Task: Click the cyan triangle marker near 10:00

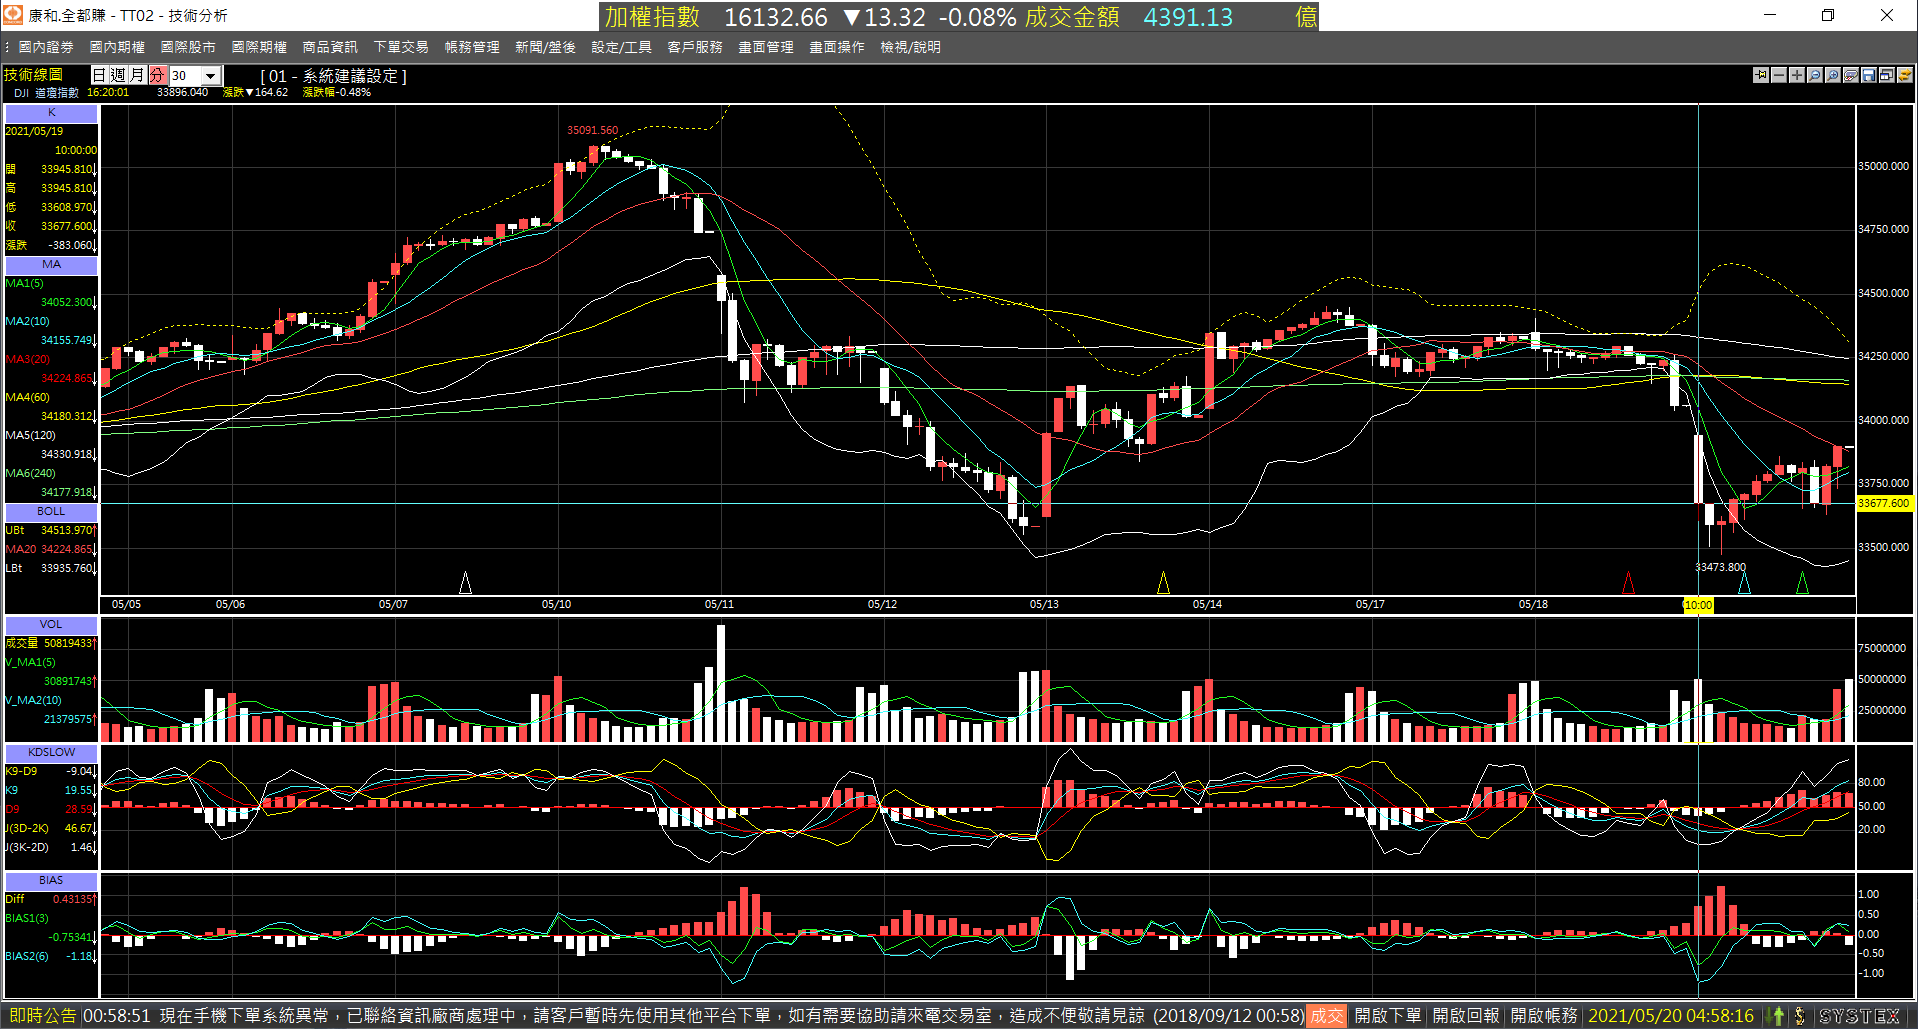Action: point(1744,582)
